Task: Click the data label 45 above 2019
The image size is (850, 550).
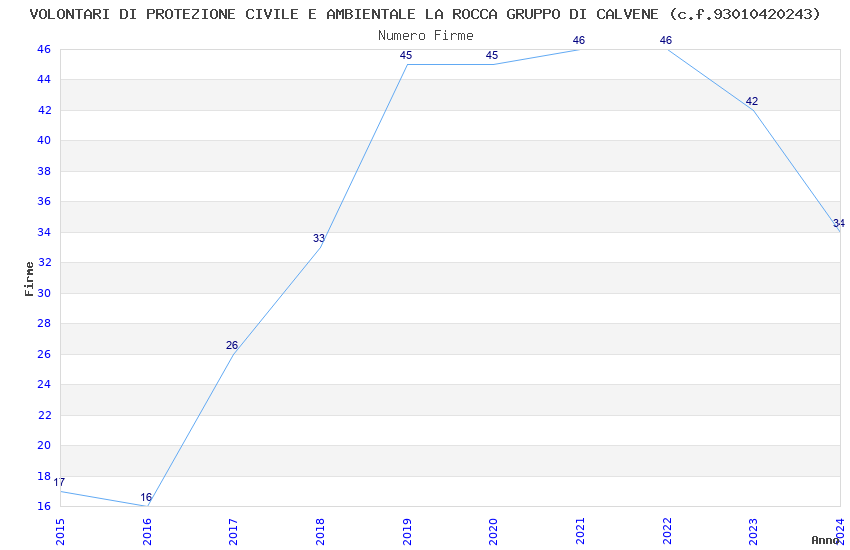Action: (x=405, y=55)
